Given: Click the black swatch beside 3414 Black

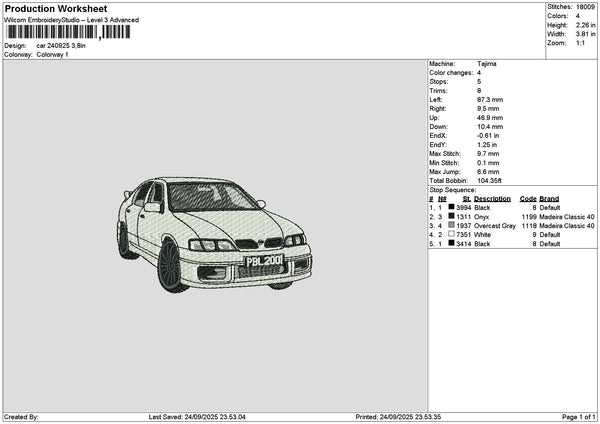Looking at the screenshot, I should point(452,243).
